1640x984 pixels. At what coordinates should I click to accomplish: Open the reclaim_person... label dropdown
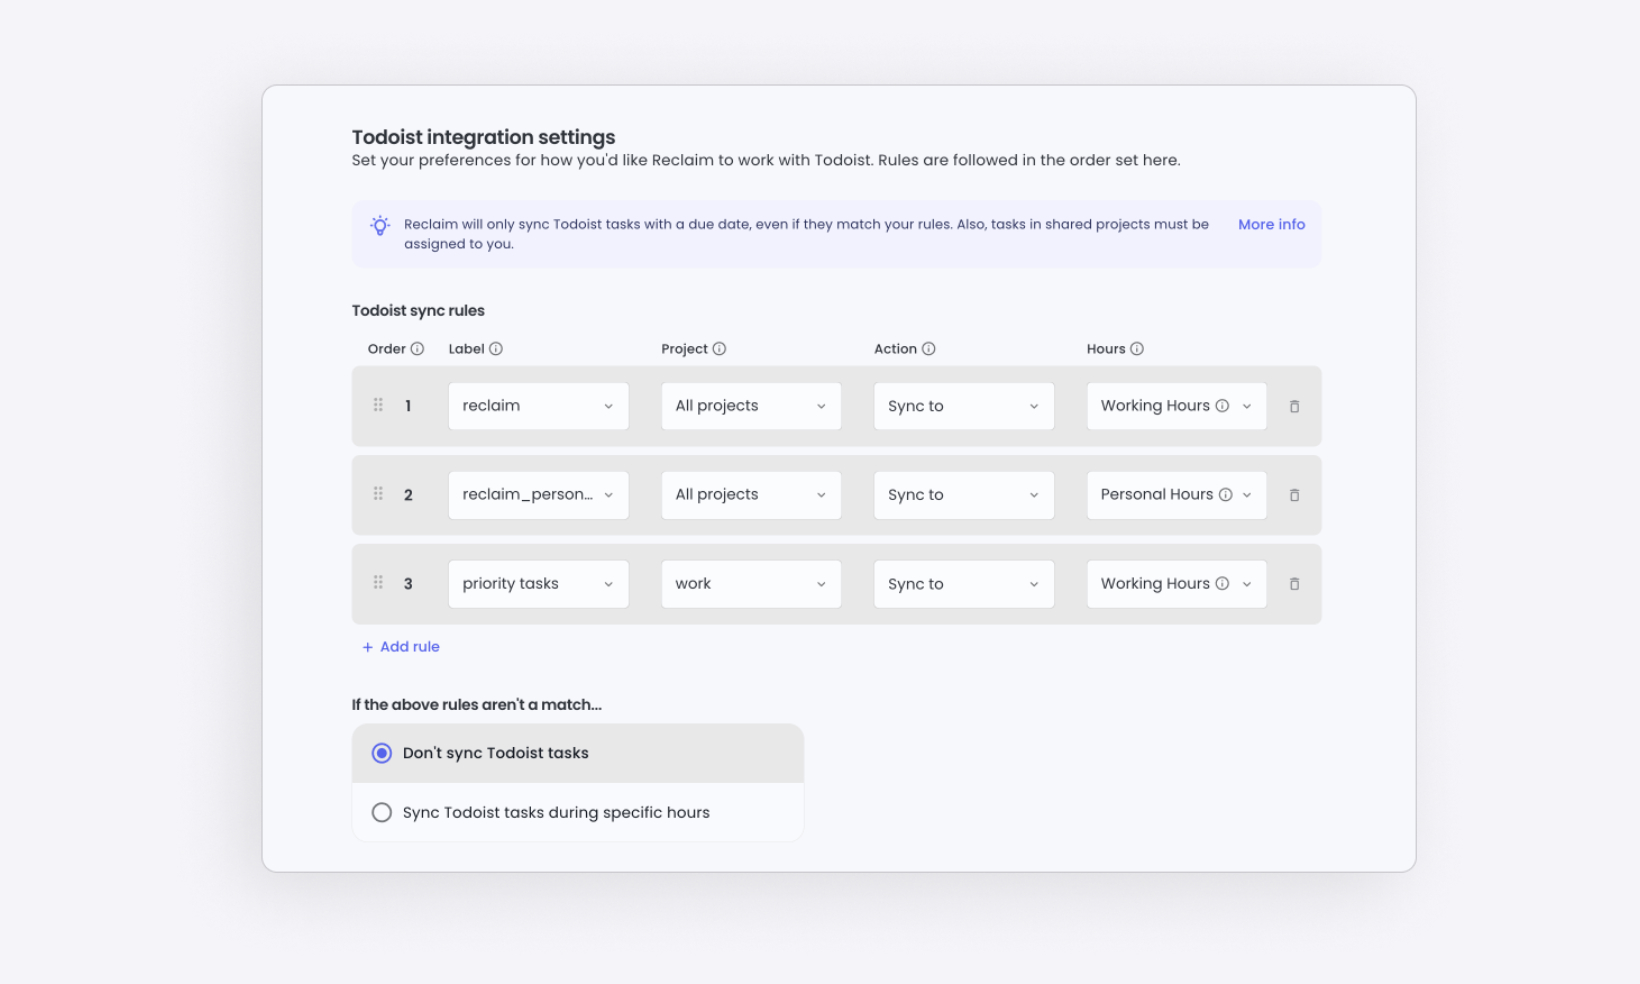[538, 495]
